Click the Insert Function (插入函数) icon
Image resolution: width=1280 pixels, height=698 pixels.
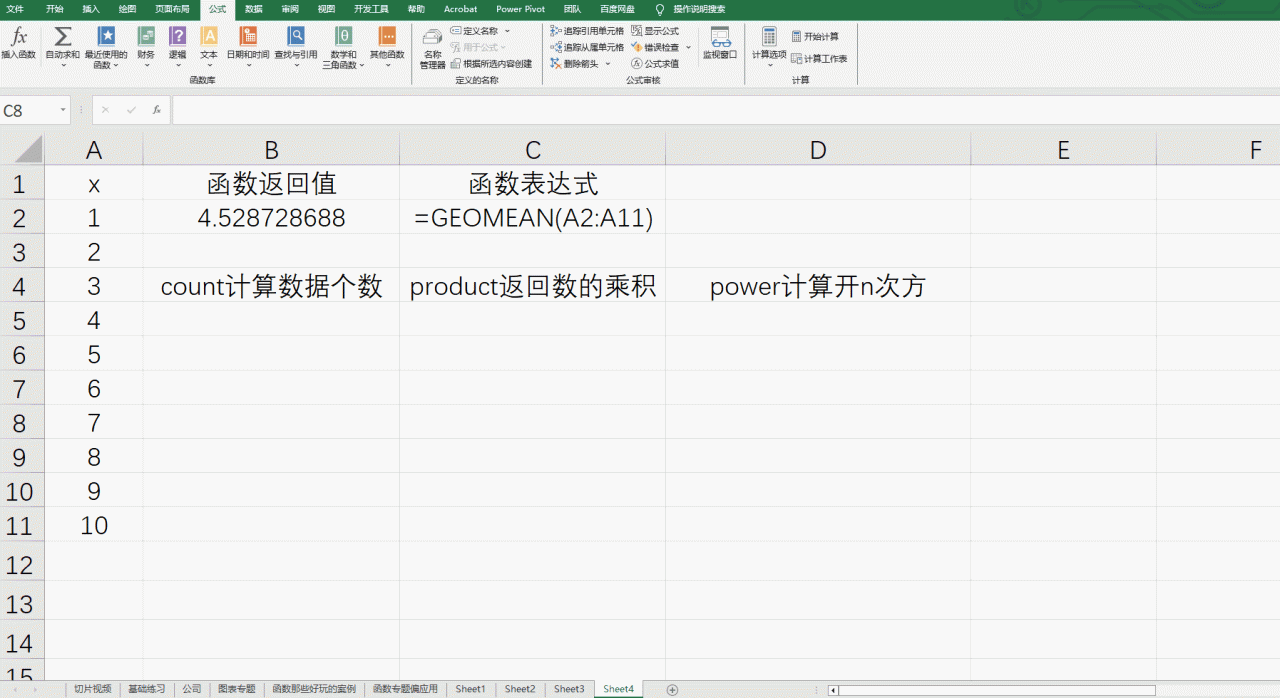18,43
